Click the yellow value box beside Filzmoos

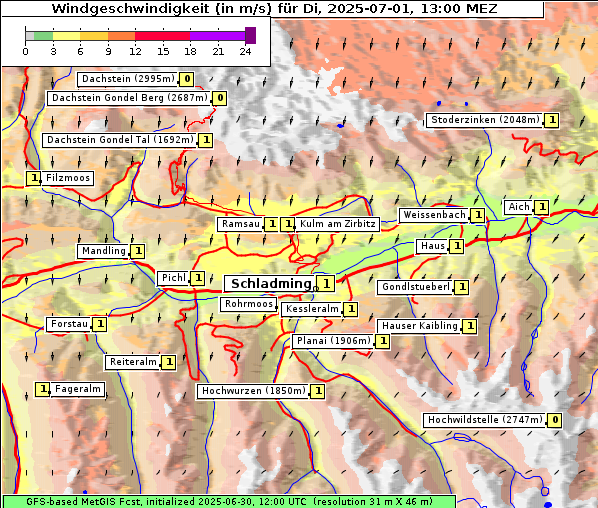(34, 178)
